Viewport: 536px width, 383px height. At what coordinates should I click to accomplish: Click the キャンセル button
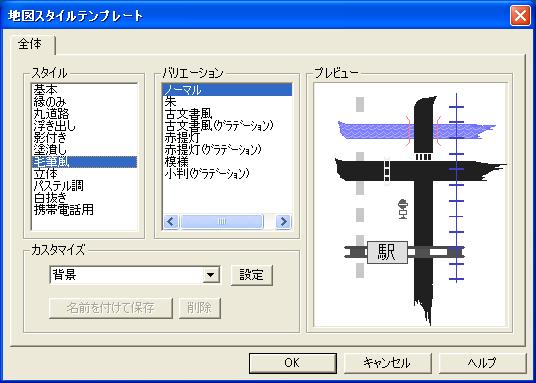[387, 362]
